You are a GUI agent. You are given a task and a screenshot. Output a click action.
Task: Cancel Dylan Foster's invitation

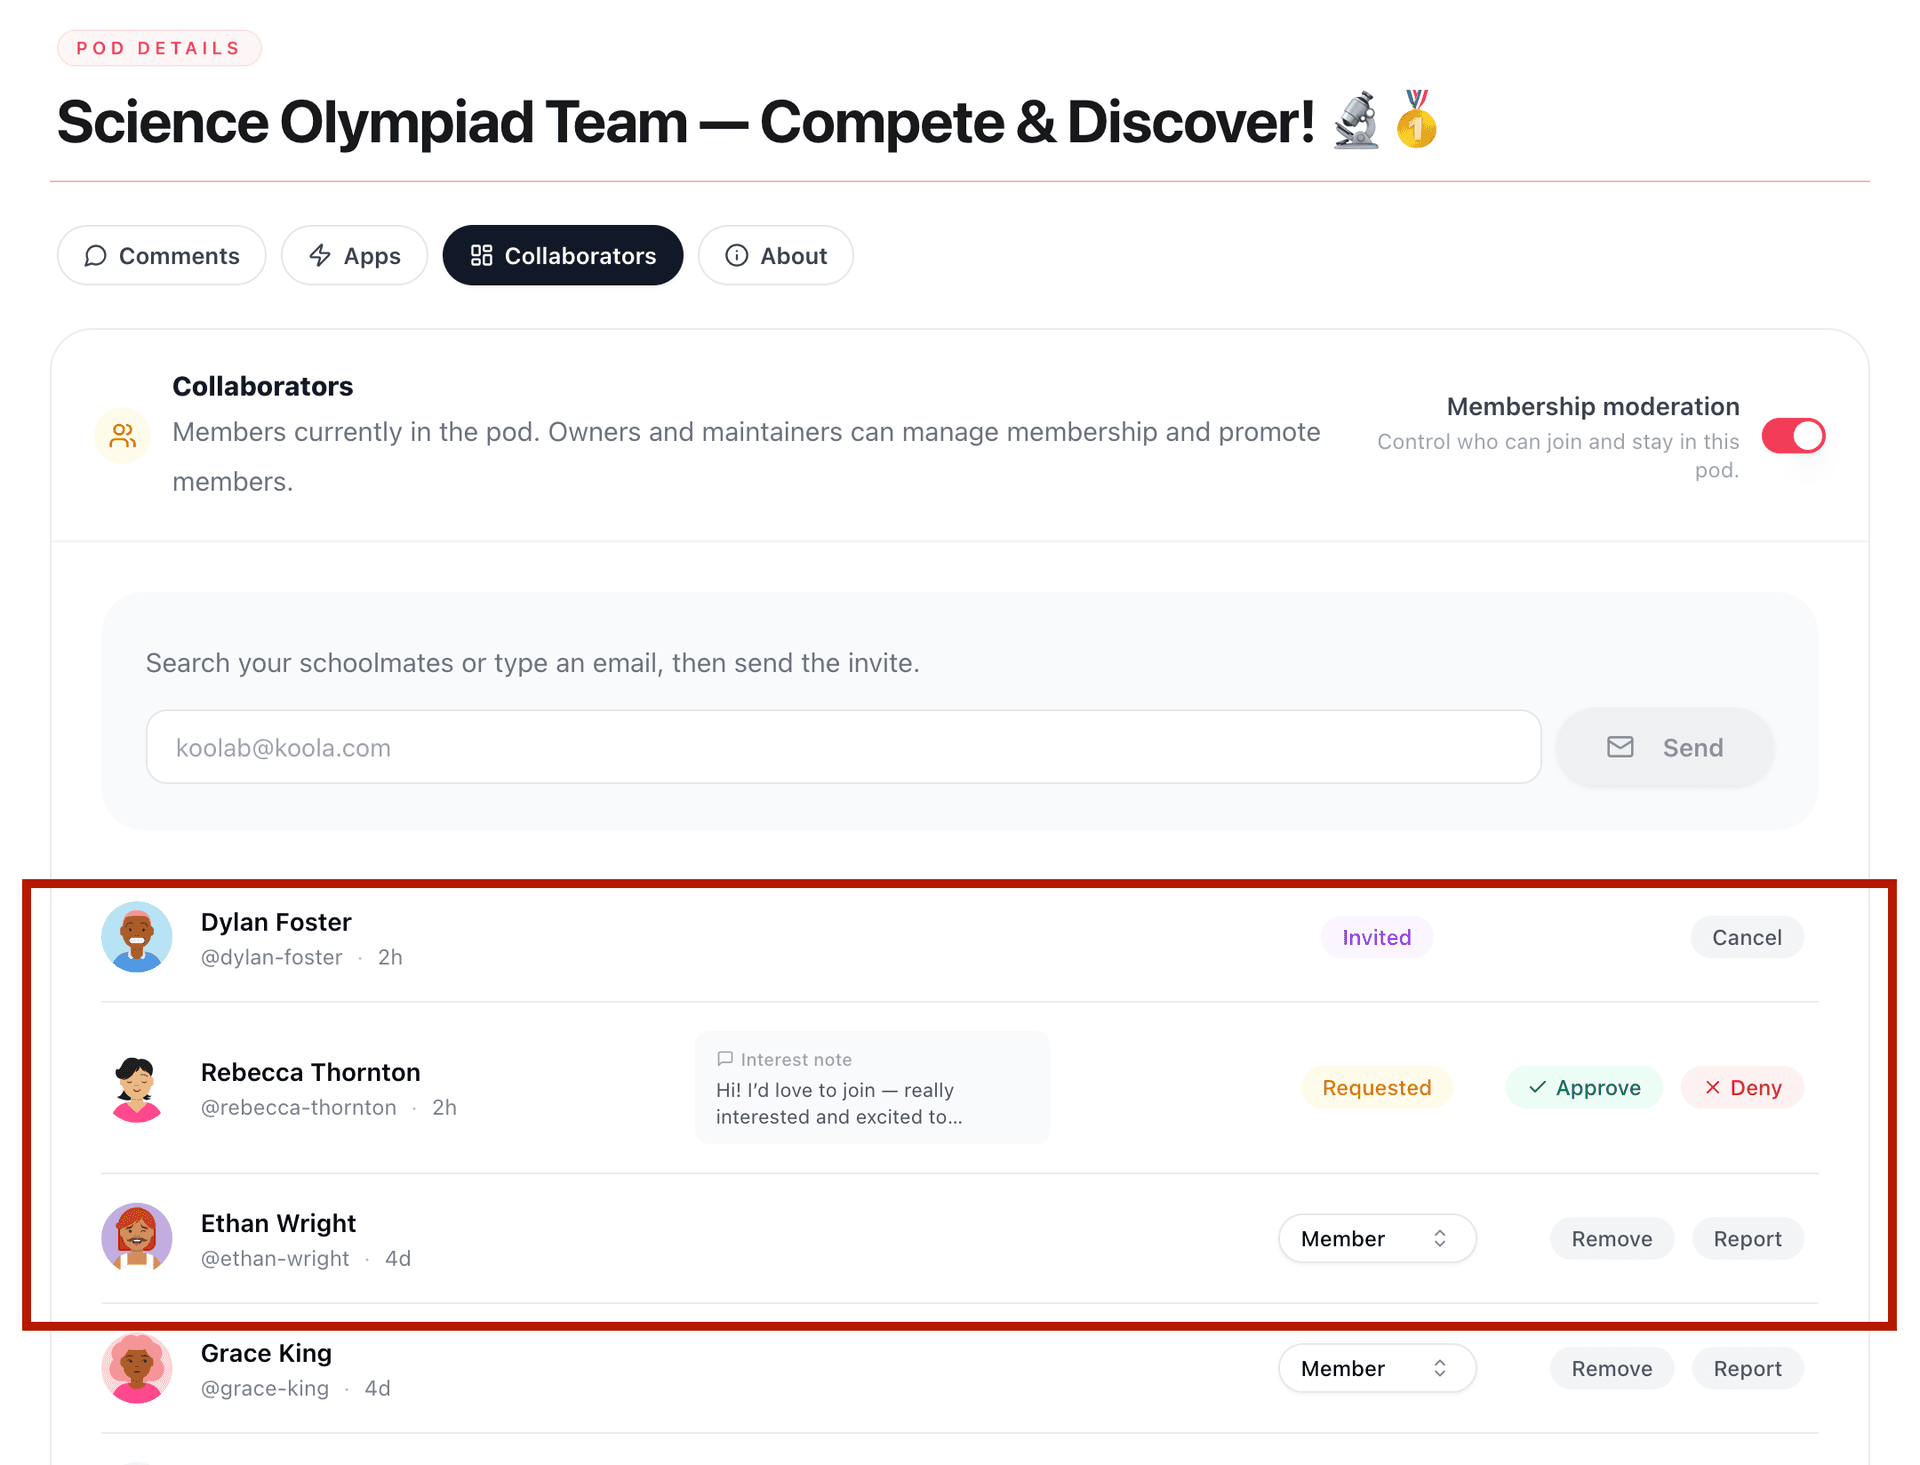click(x=1746, y=937)
